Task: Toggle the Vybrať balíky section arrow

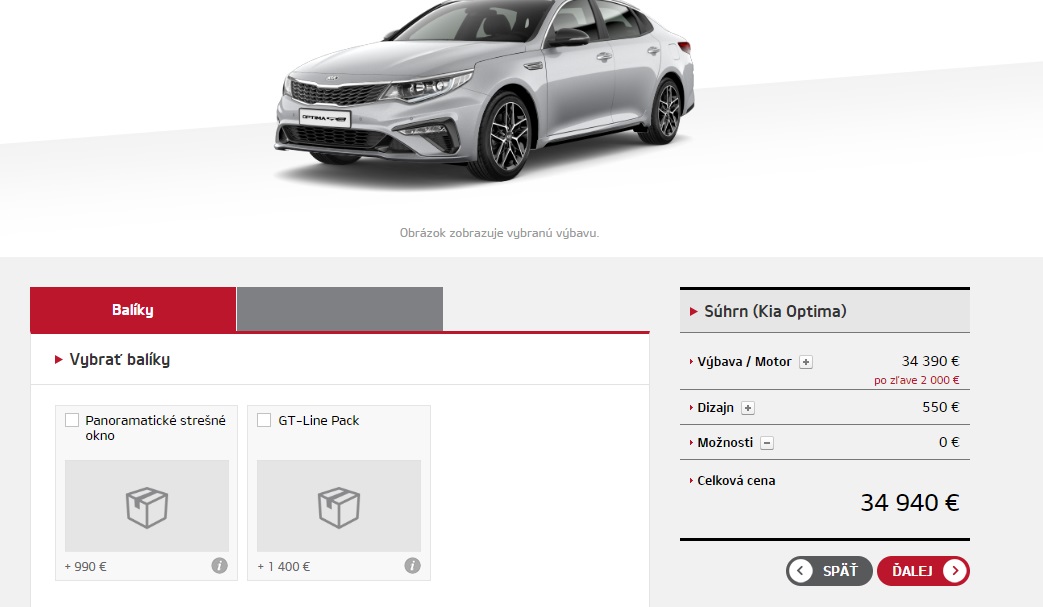Action: click(x=59, y=360)
